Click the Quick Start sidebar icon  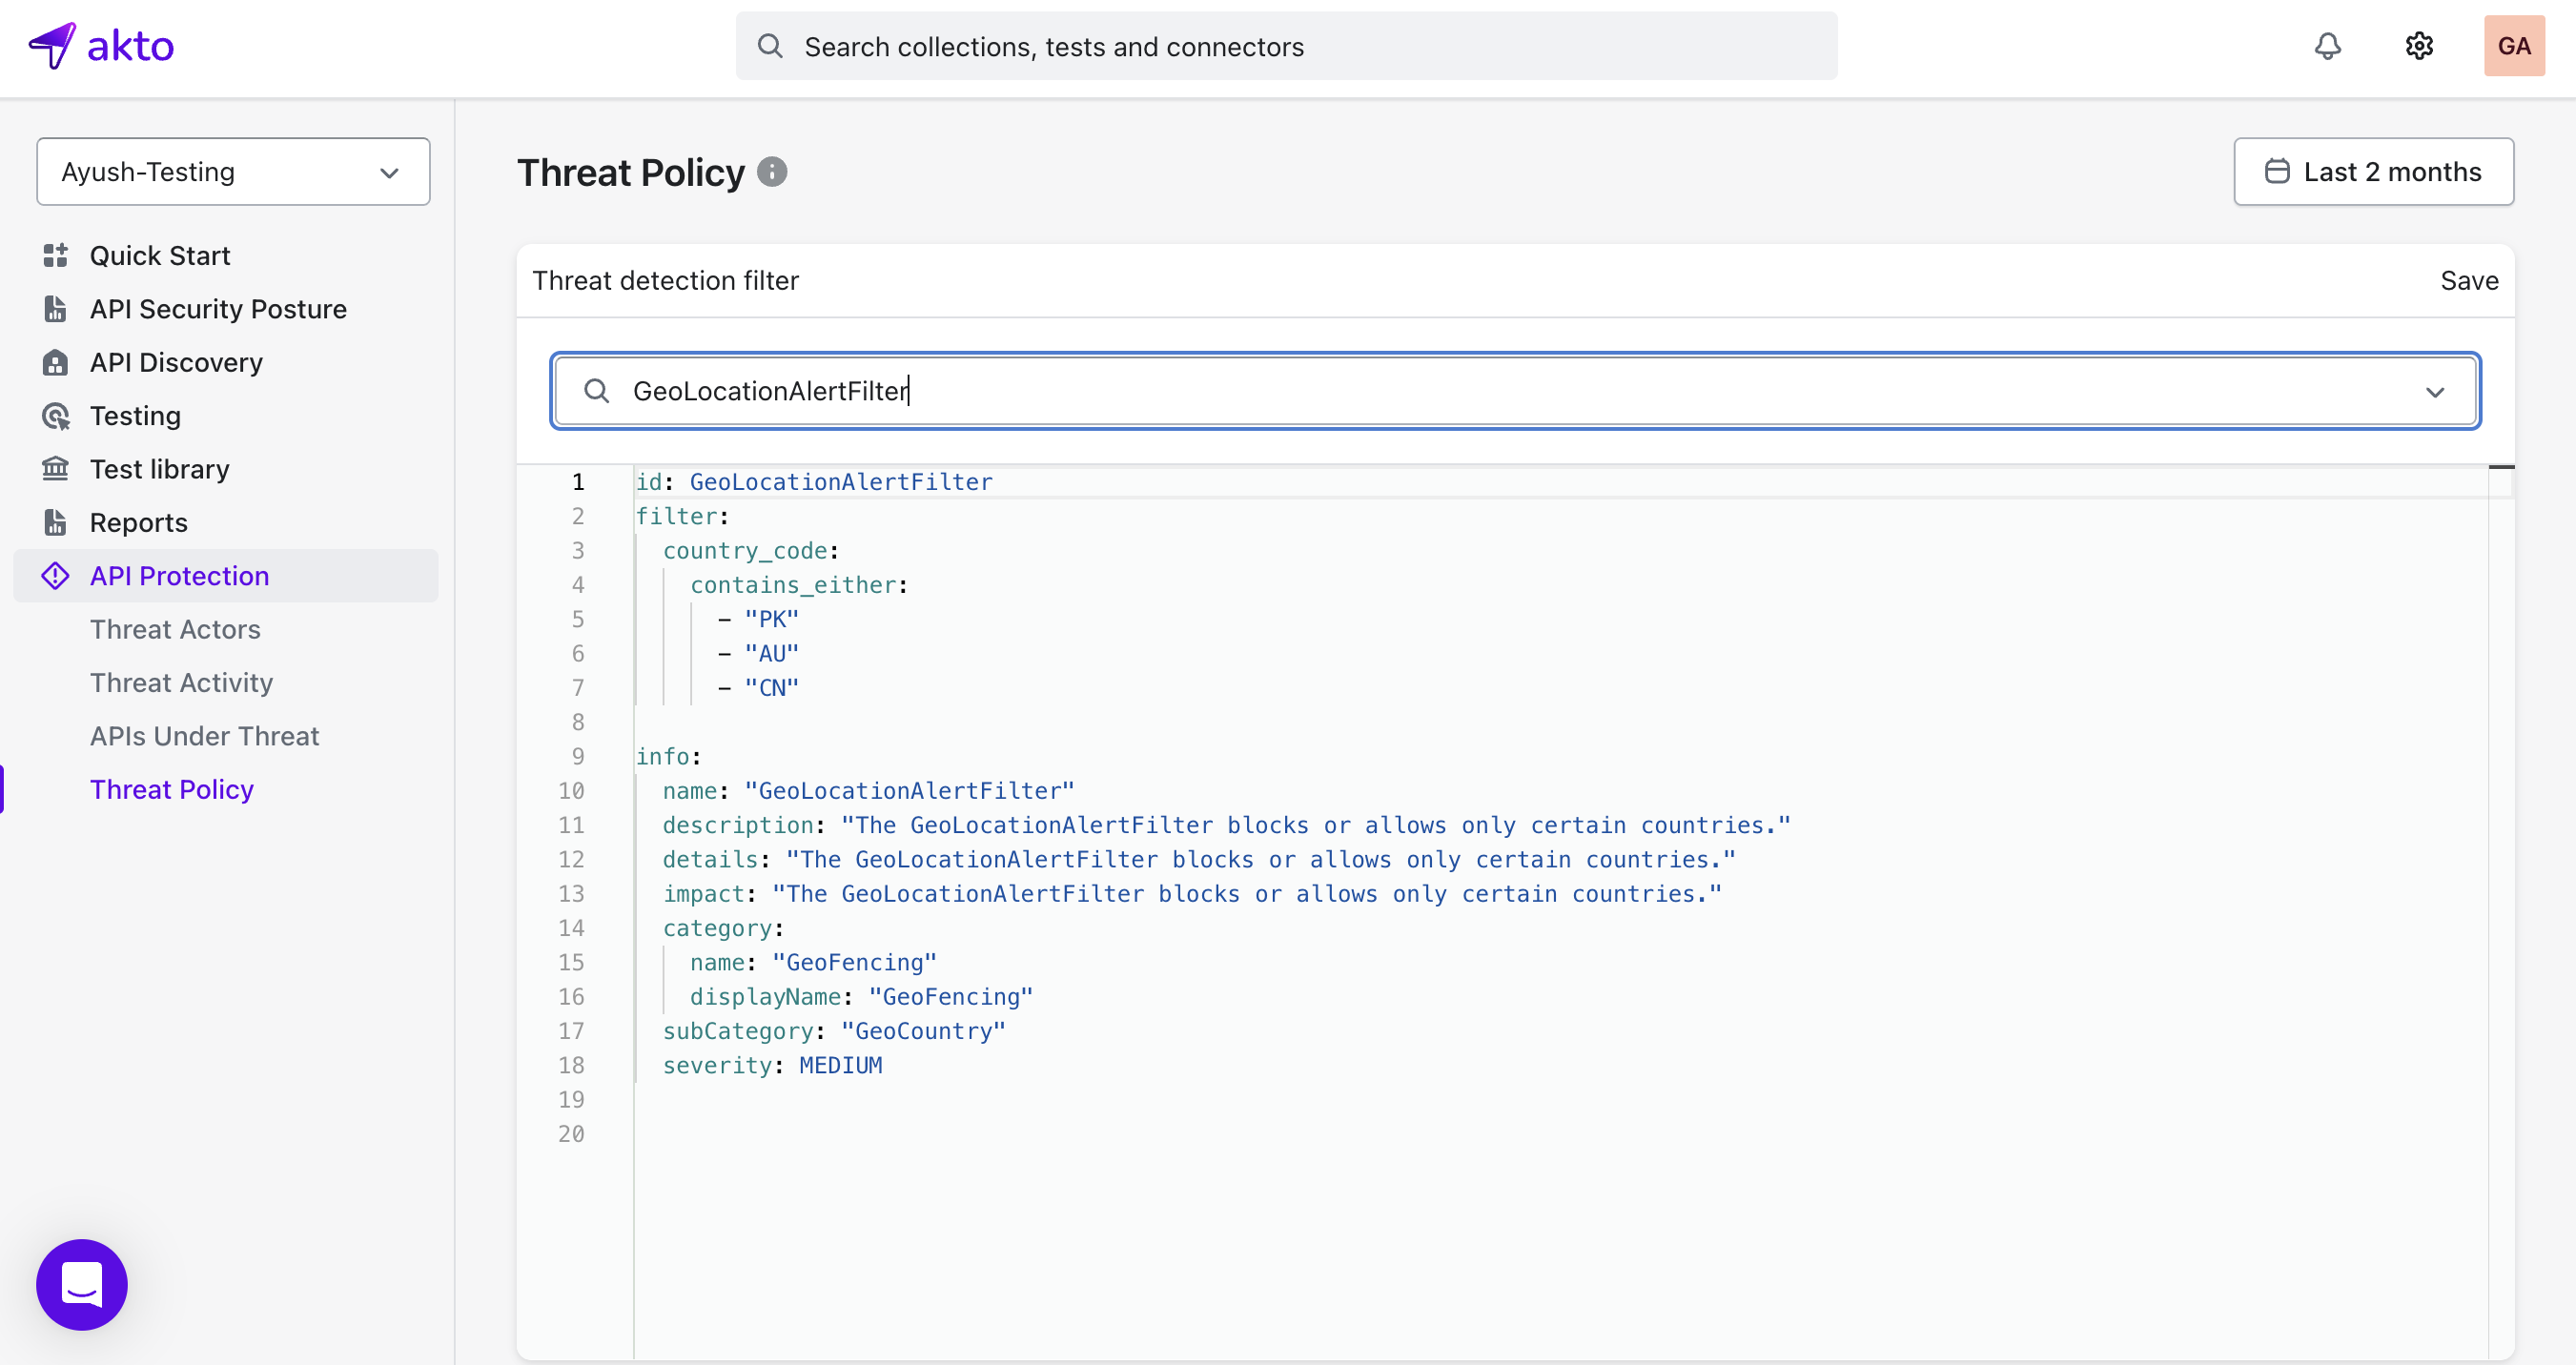click(56, 256)
